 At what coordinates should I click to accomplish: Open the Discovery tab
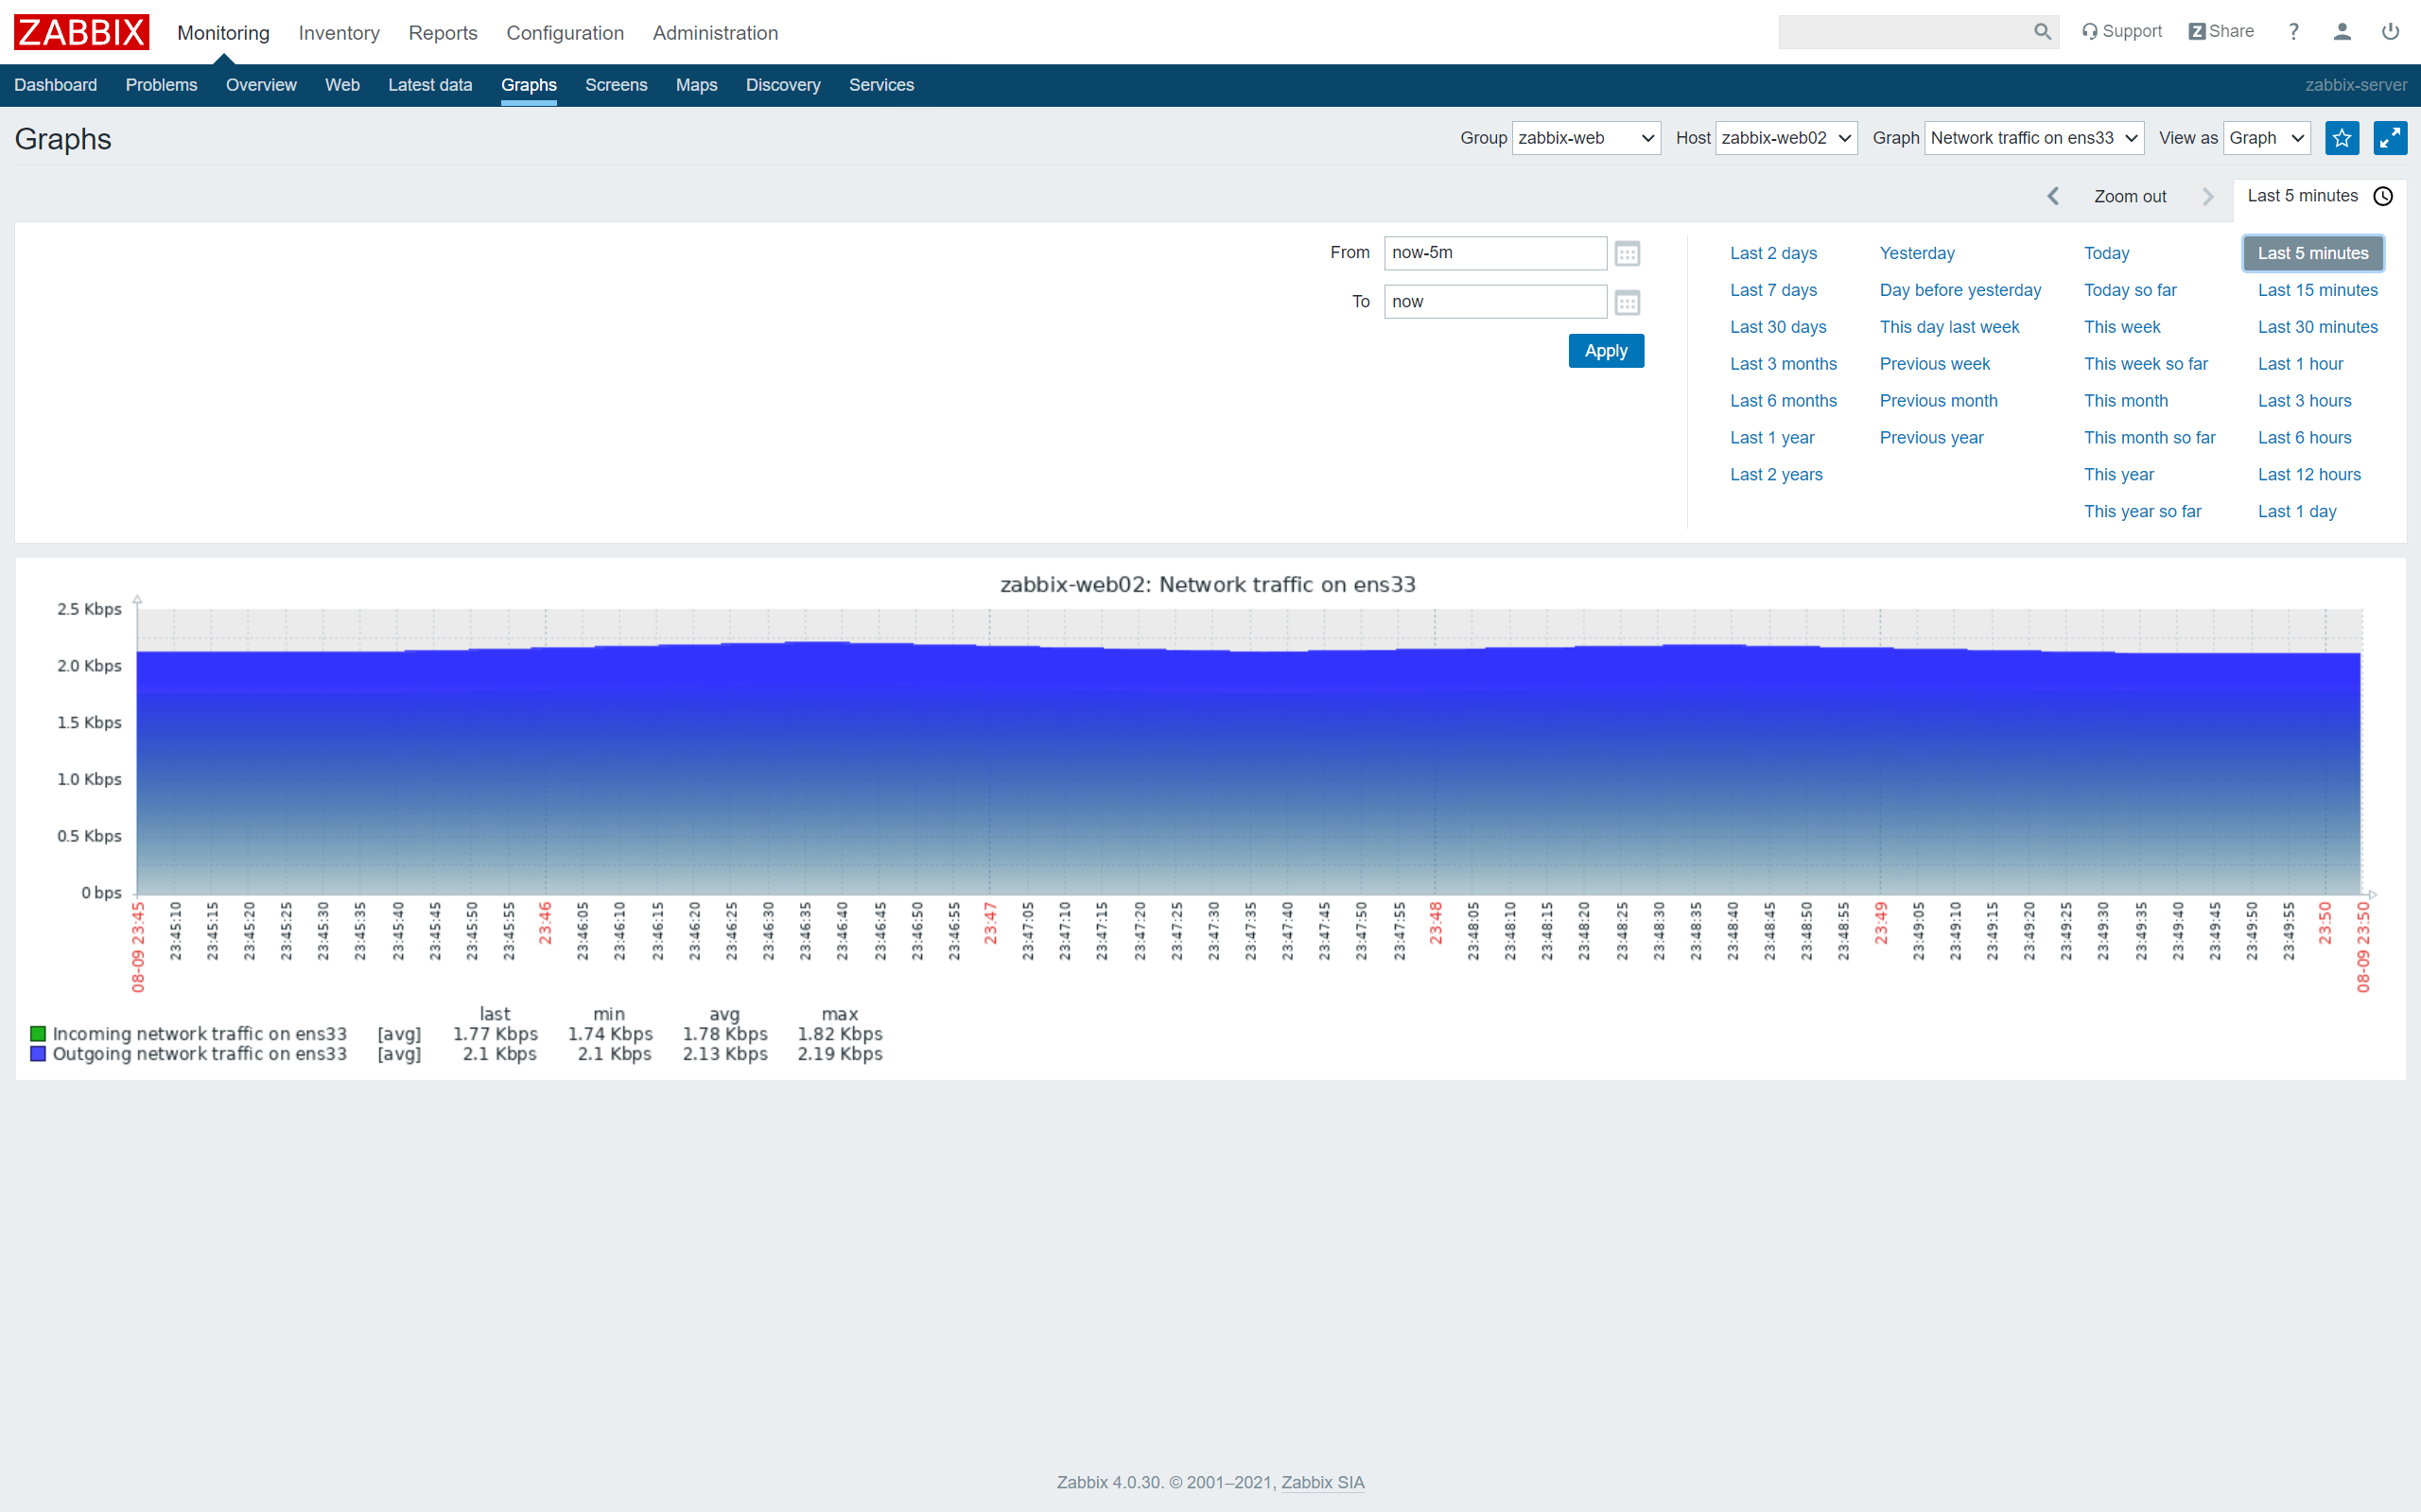[x=783, y=85]
